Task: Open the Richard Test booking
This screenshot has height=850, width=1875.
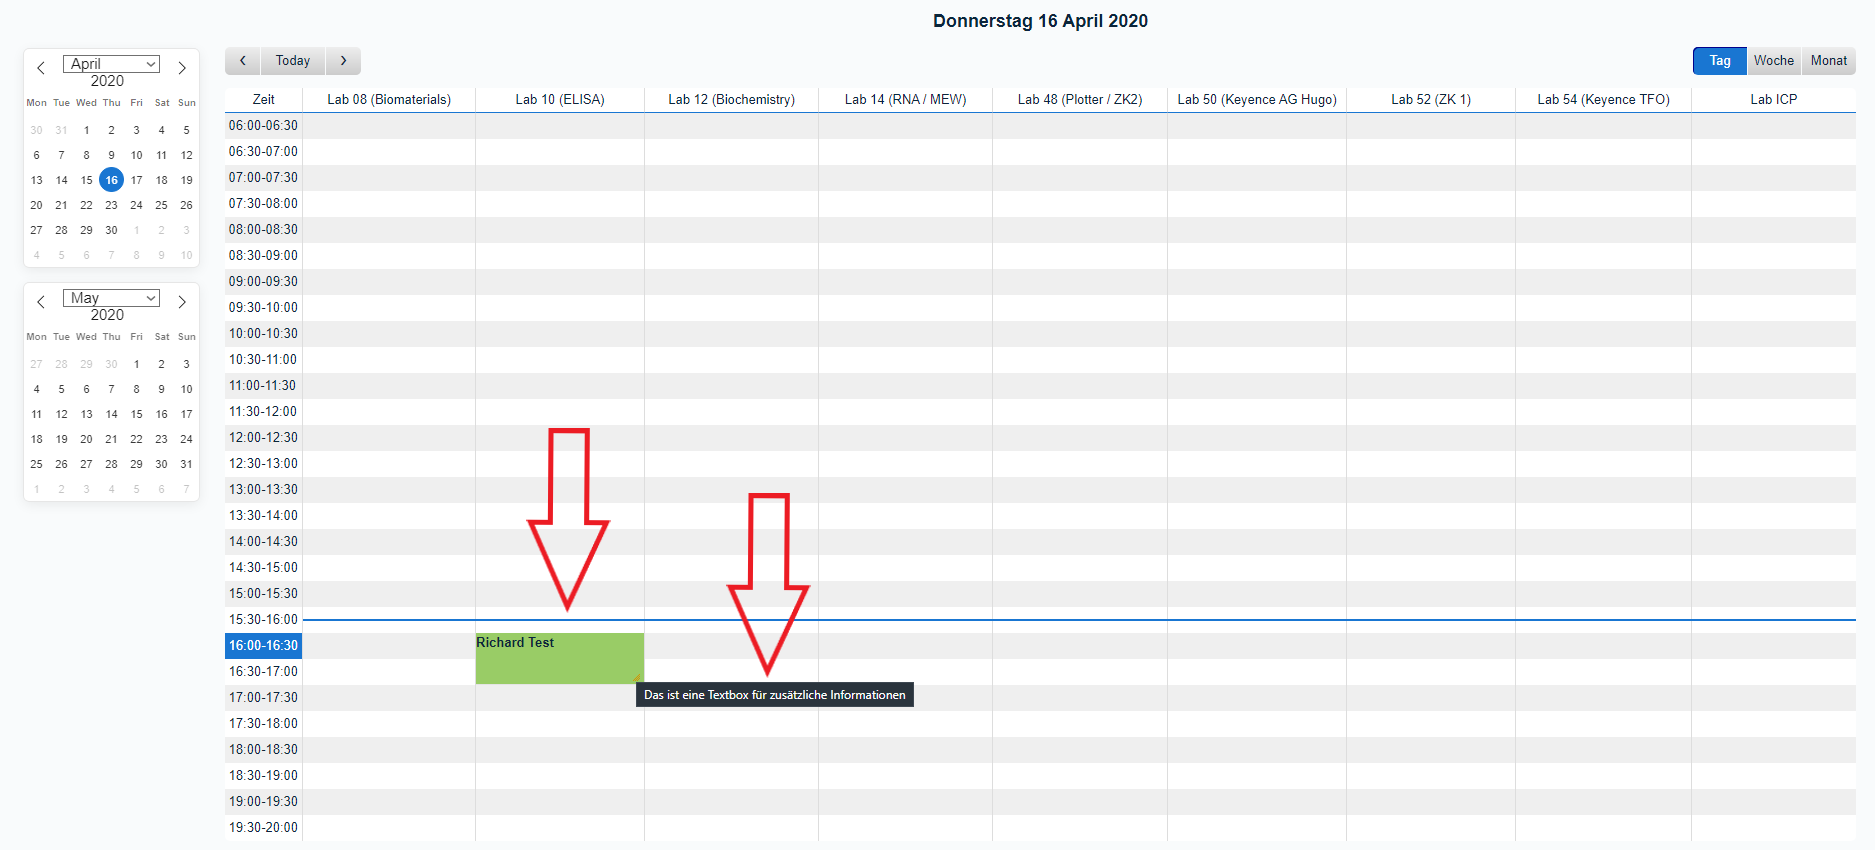Action: pos(559,658)
